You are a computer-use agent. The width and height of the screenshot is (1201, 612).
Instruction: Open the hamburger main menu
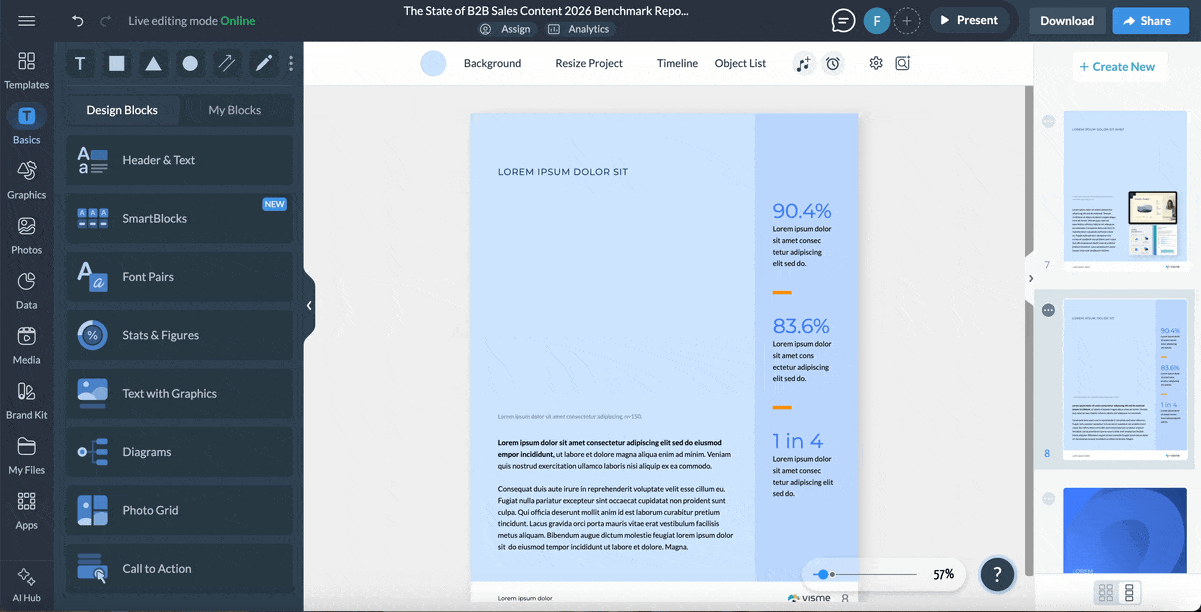tap(27, 20)
